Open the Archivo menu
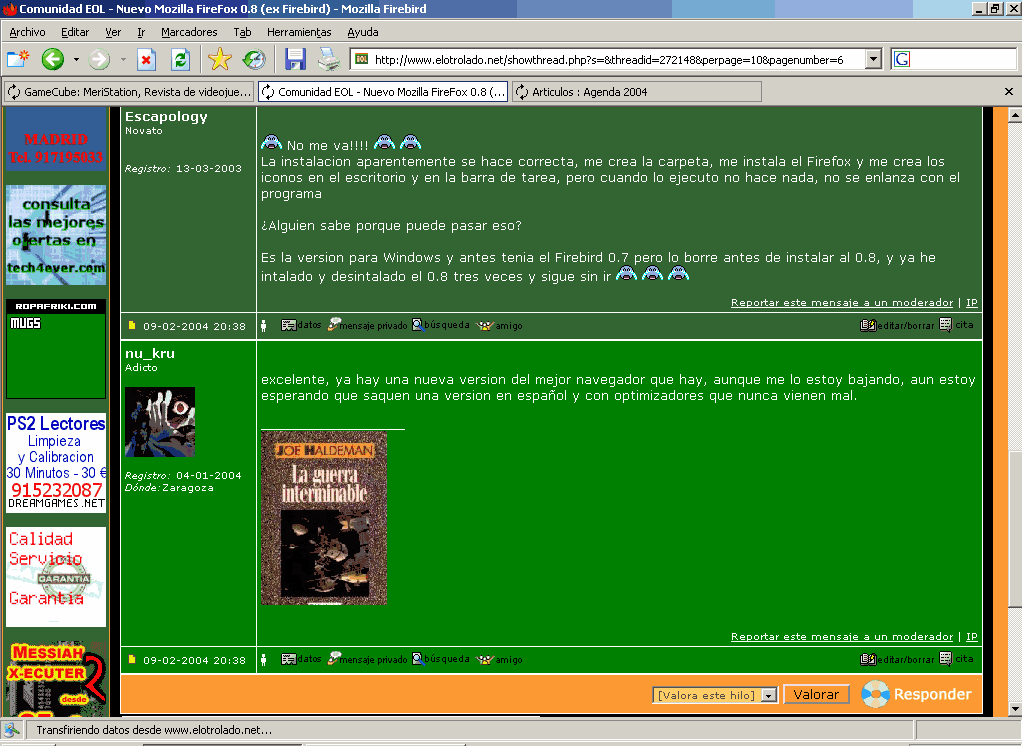The height and width of the screenshot is (746, 1022). click(x=27, y=32)
